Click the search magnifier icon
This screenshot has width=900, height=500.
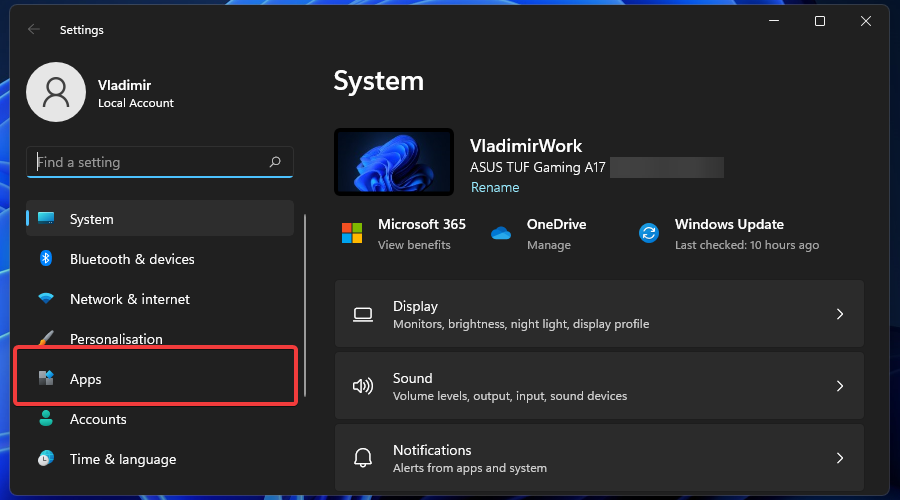[275, 162]
